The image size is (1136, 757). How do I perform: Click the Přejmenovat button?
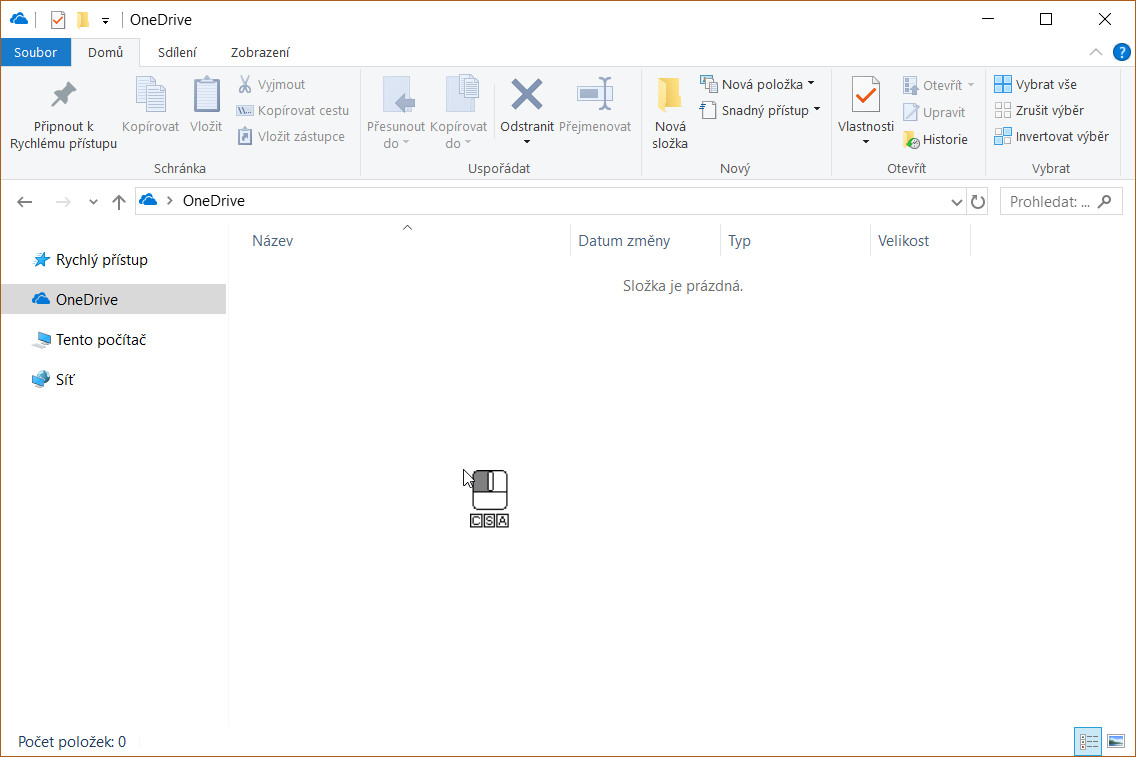[595, 106]
